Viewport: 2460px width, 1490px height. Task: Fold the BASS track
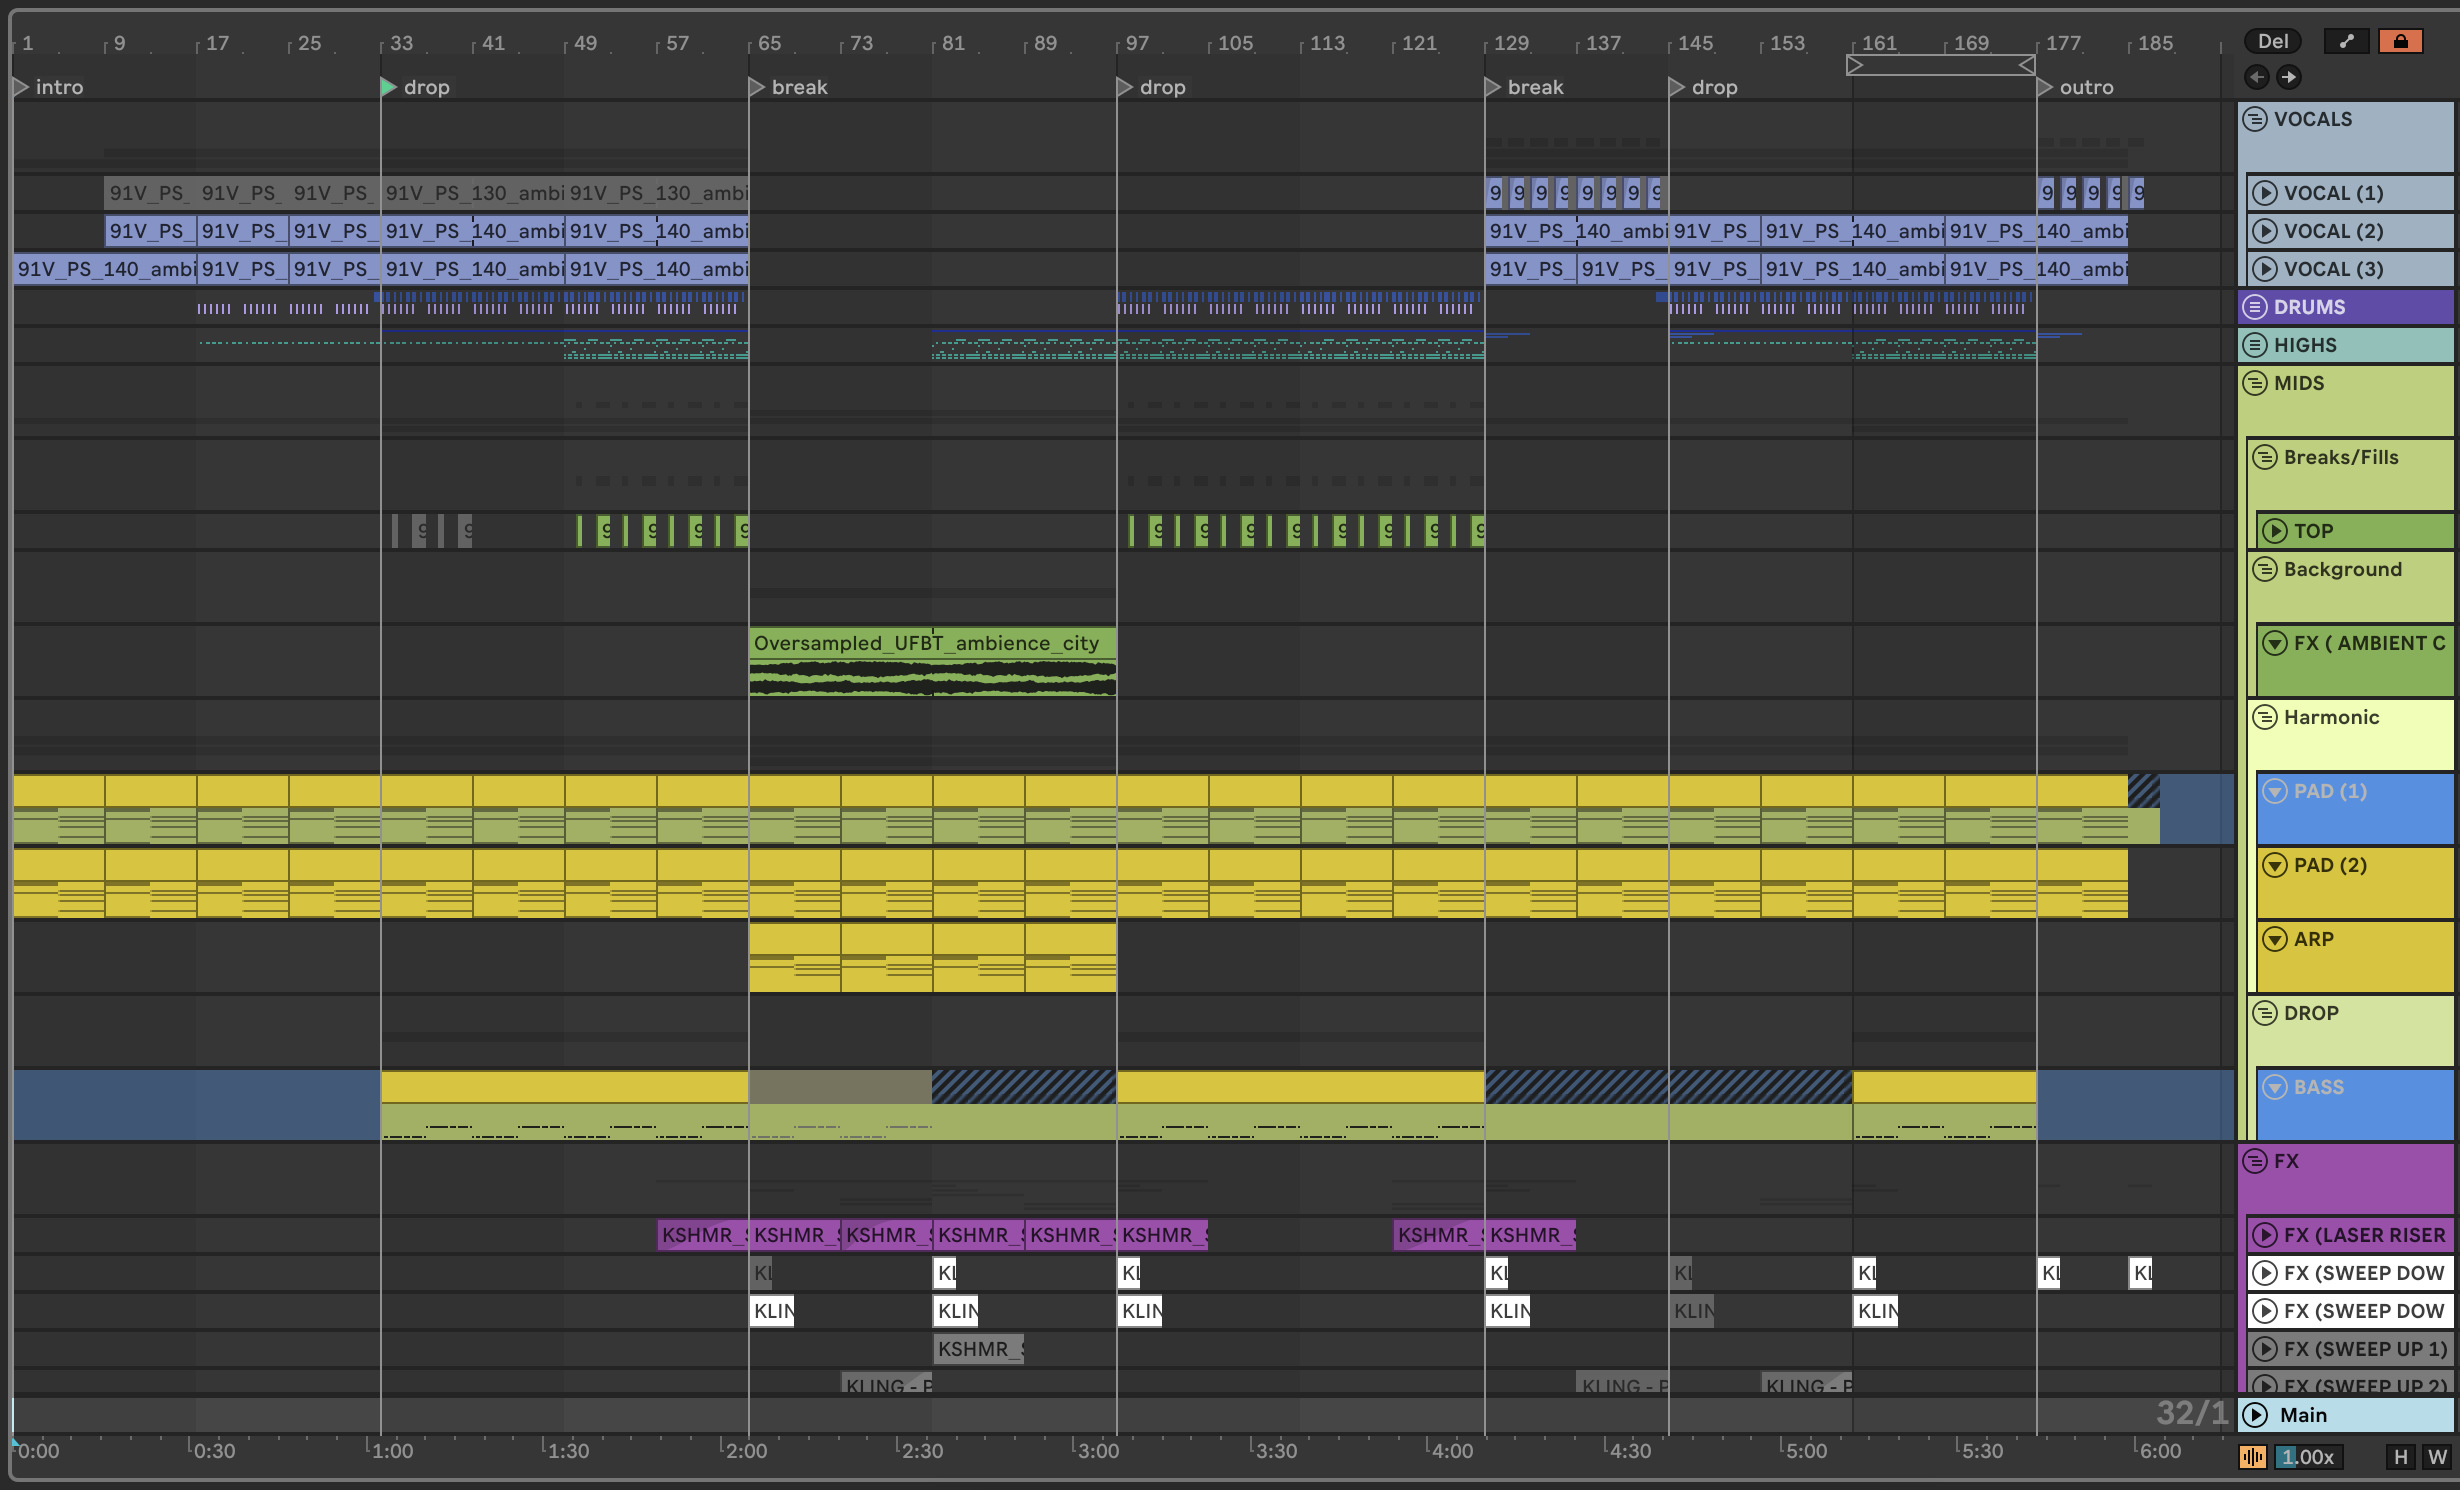tap(2276, 1087)
